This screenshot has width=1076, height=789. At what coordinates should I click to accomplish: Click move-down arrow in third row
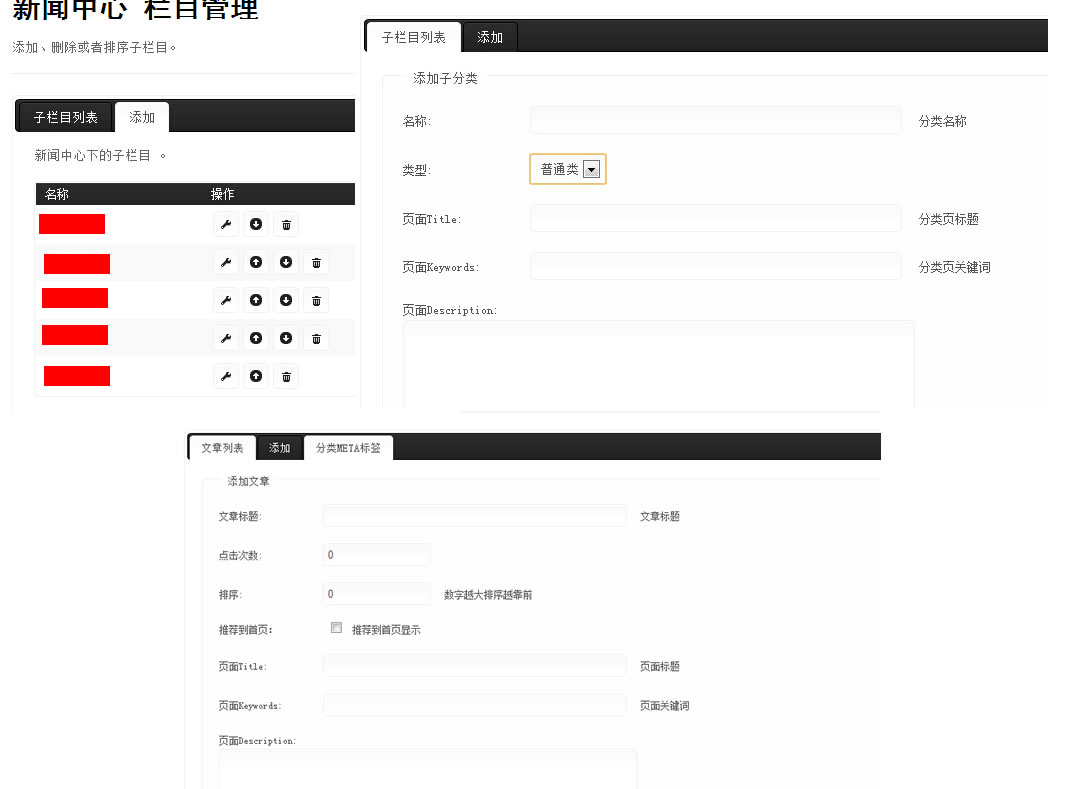pyautogui.click(x=286, y=300)
